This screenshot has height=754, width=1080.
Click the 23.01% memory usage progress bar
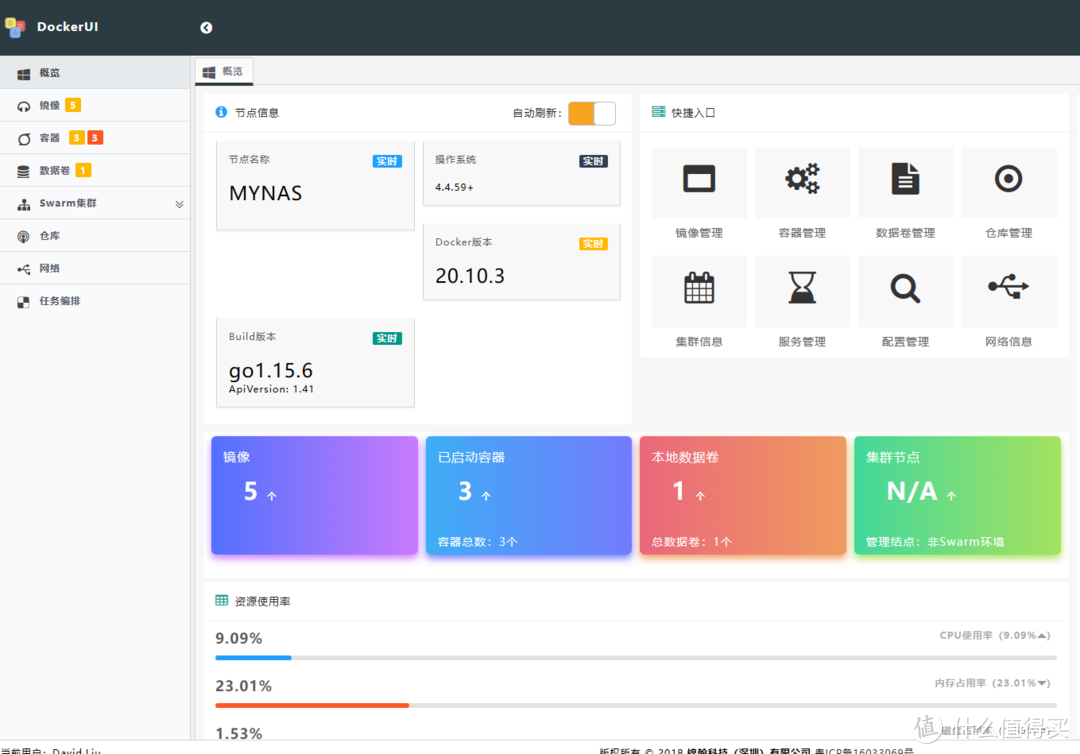[636, 705]
